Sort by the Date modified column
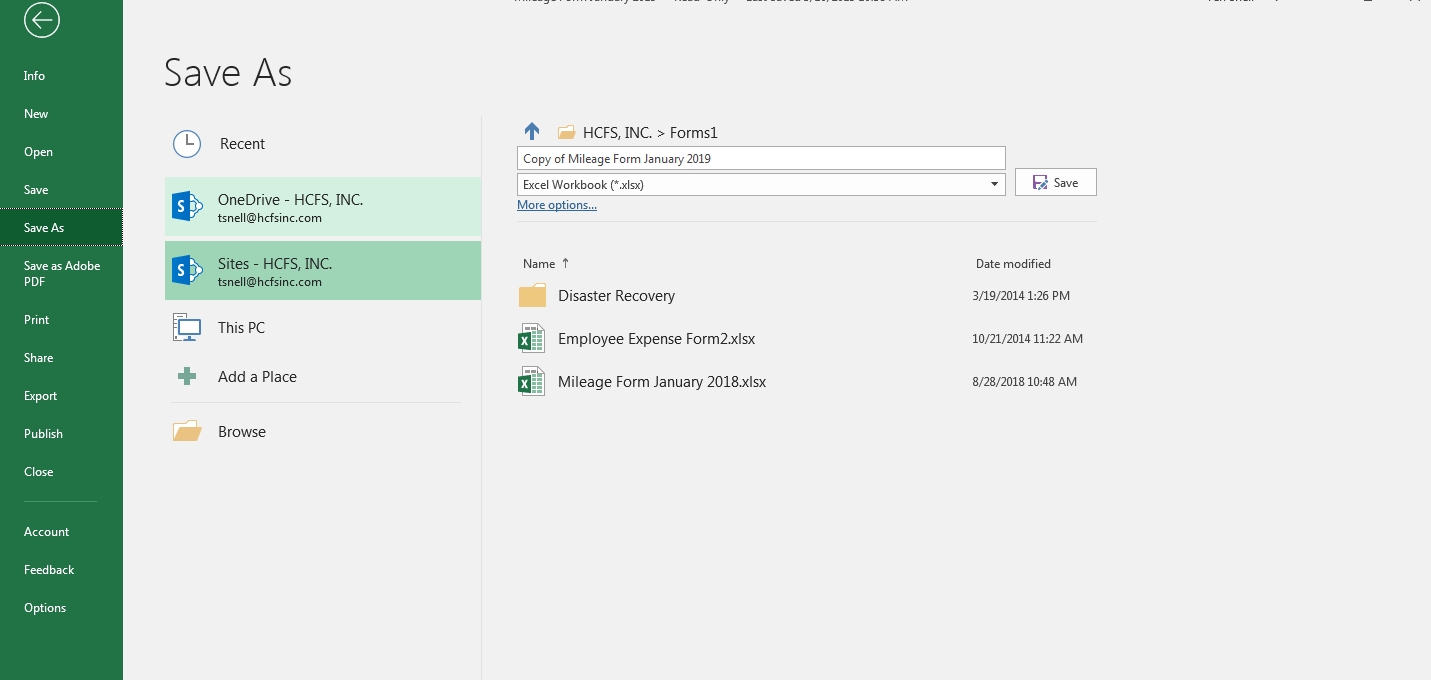This screenshot has width=1431, height=680. 1012,264
